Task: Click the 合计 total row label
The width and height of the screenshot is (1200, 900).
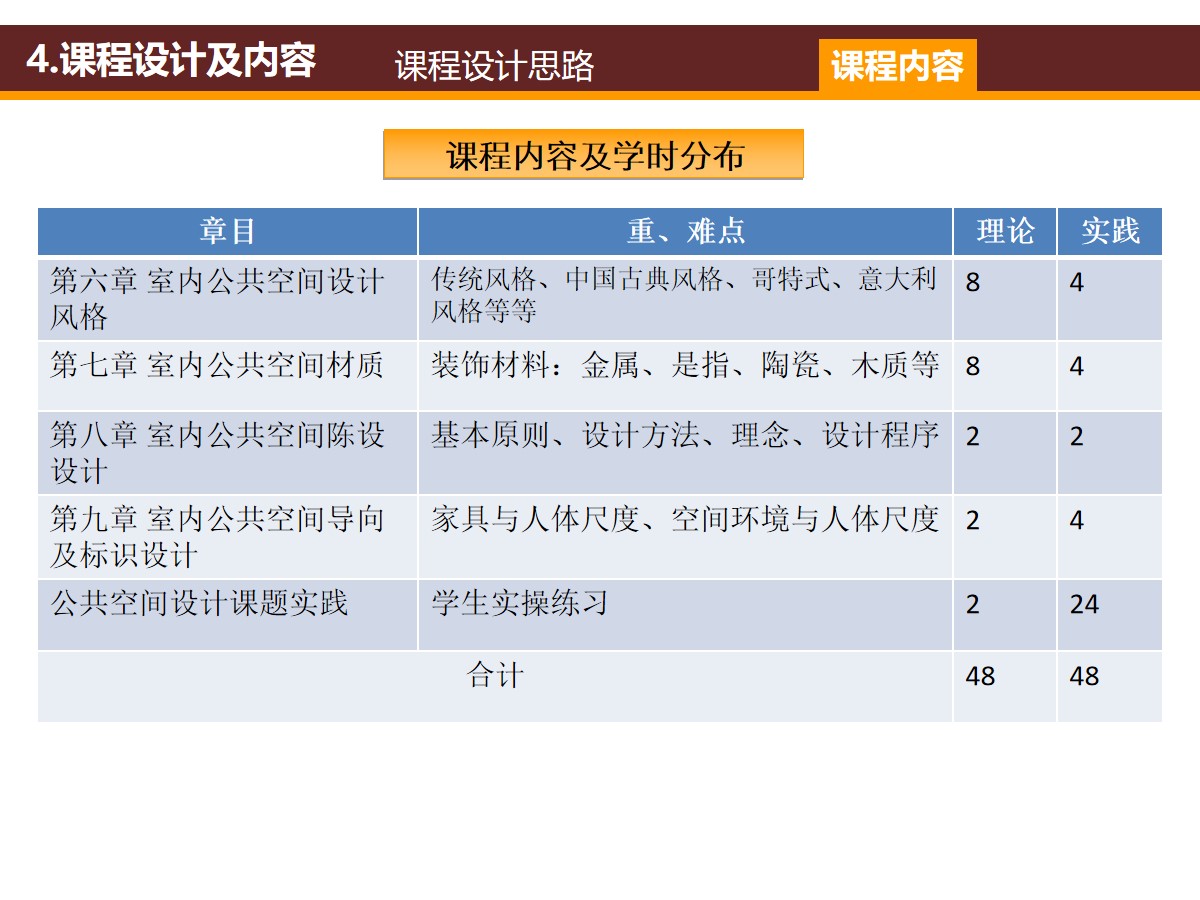Action: (x=495, y=676)
